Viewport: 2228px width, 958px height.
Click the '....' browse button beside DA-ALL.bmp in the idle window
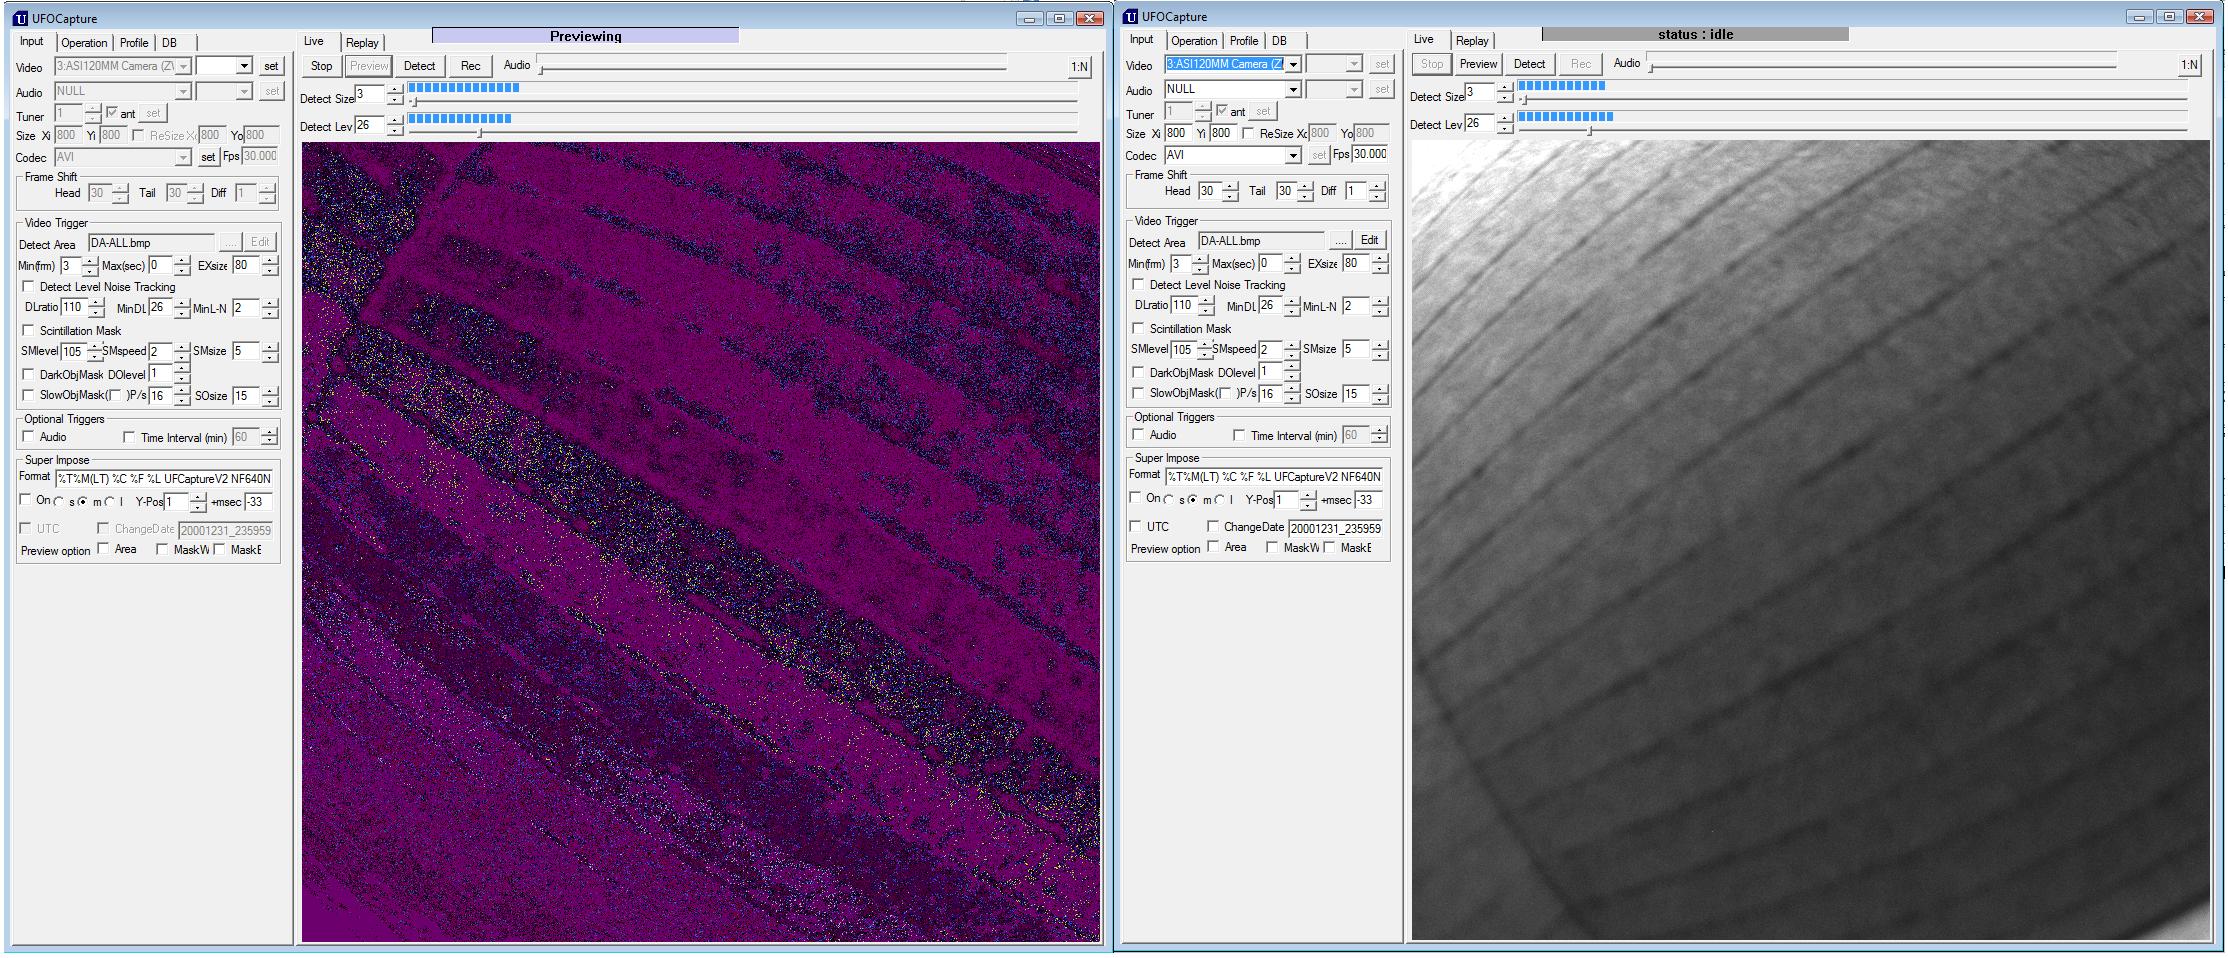click(1340, 241)
